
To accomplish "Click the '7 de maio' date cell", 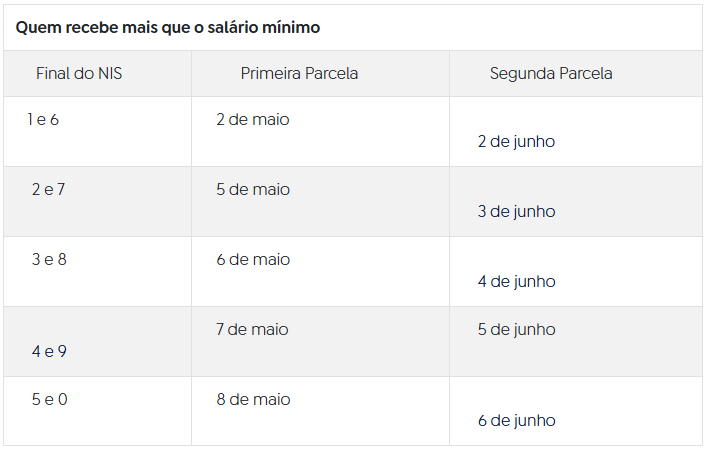I will point(253,330).
